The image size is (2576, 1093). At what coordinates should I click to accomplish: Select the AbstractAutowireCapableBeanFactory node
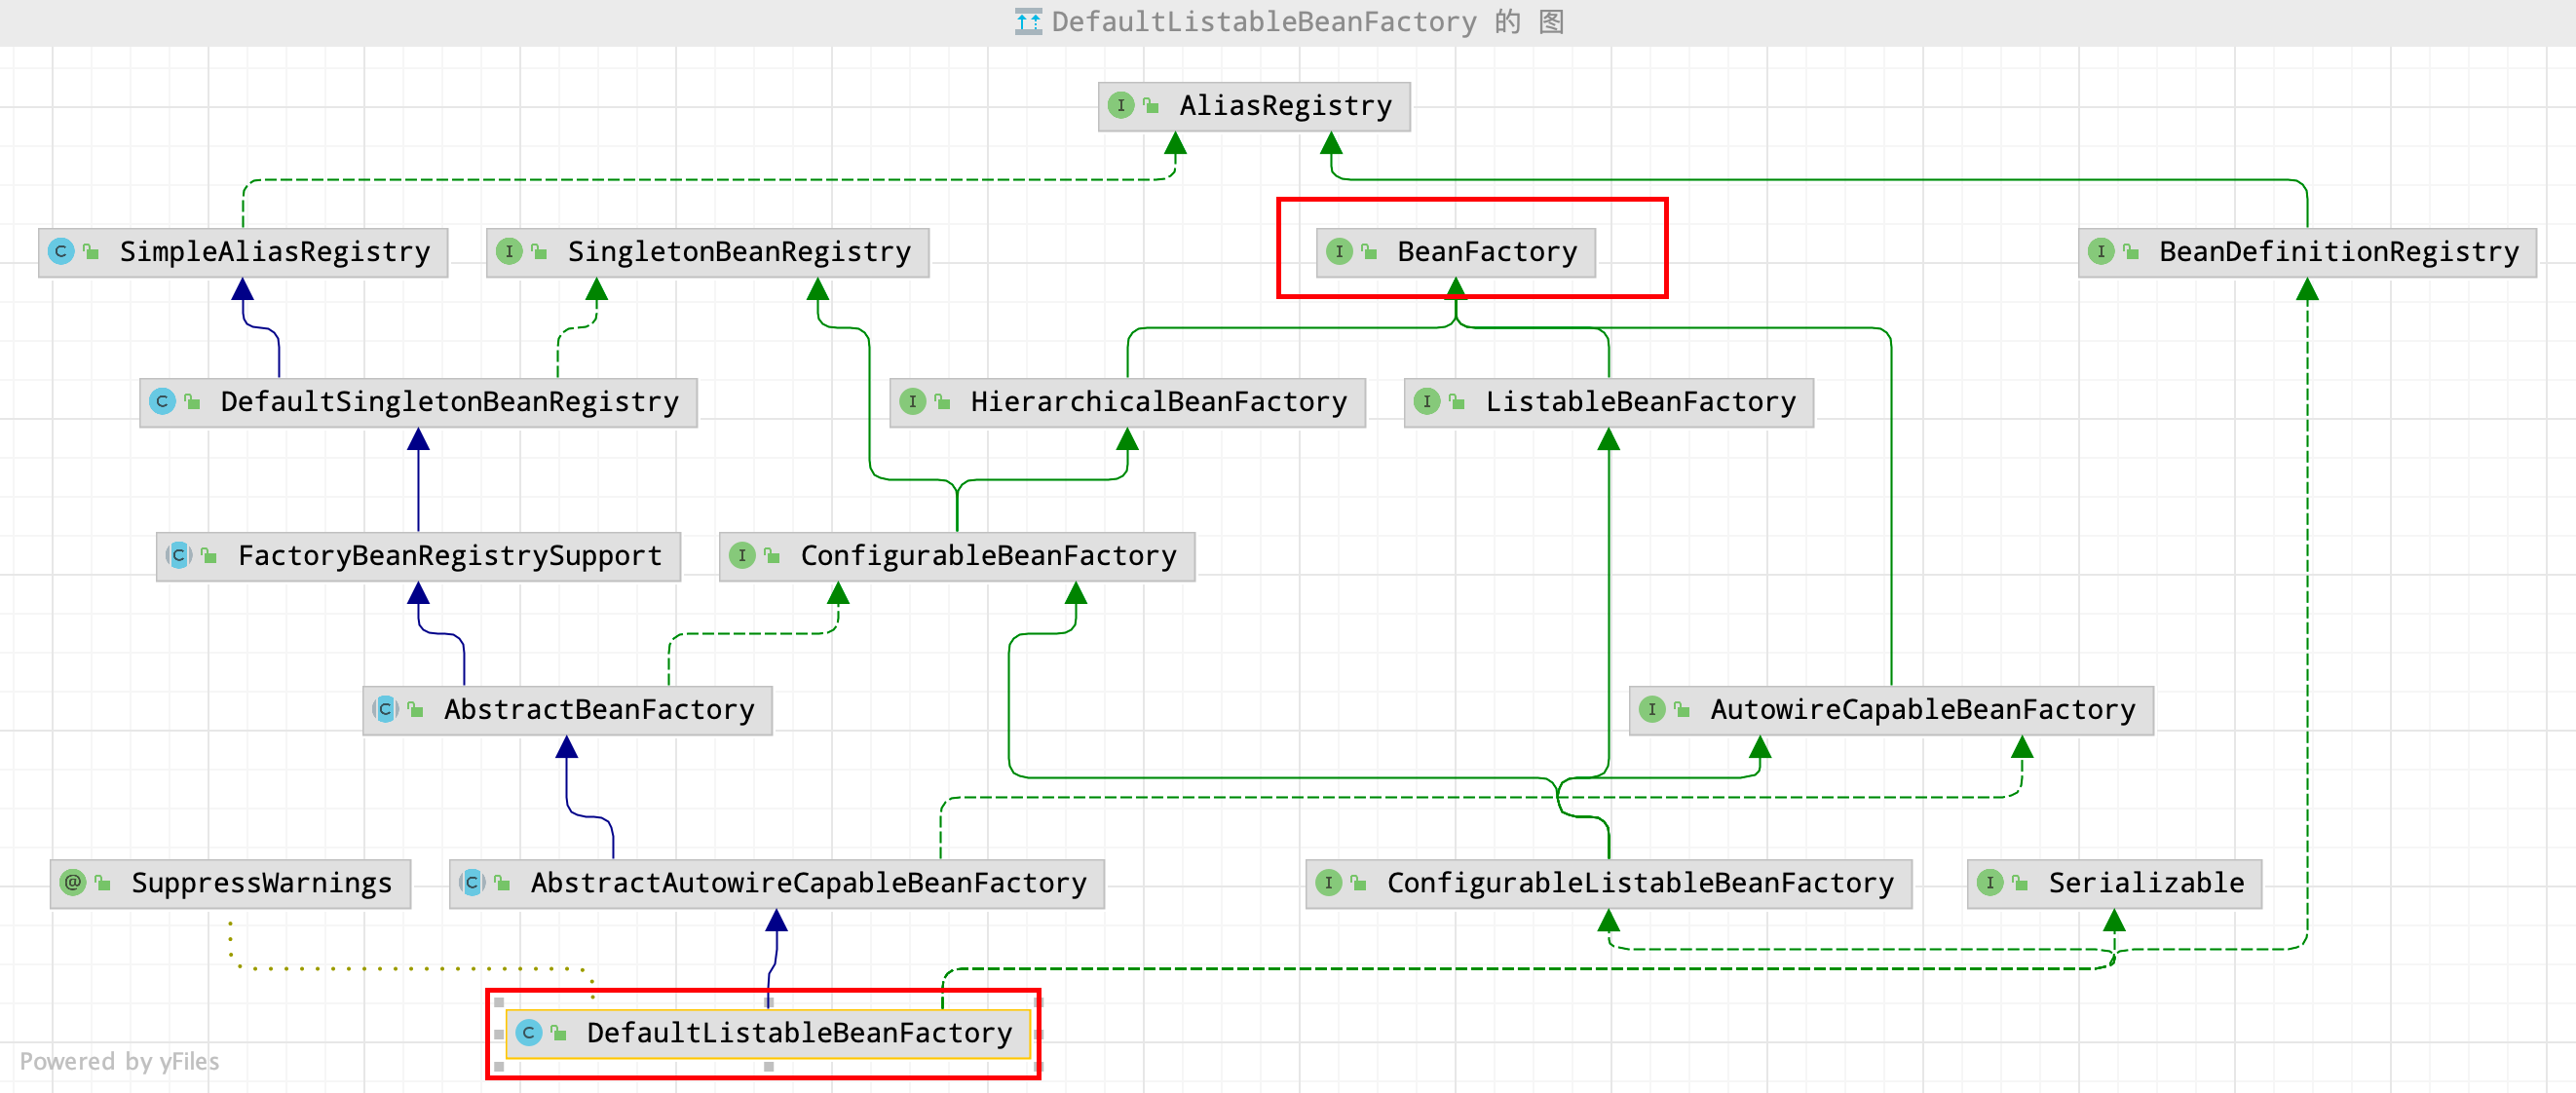[x=776, y=884]
